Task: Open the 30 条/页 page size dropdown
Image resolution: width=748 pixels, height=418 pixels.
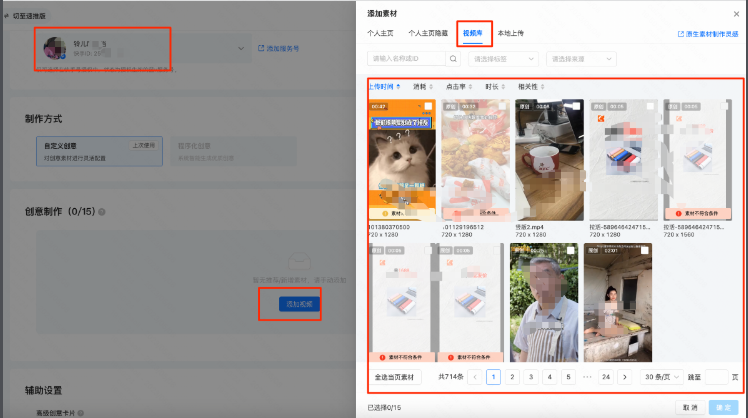Action: click(x=661, y=377)
